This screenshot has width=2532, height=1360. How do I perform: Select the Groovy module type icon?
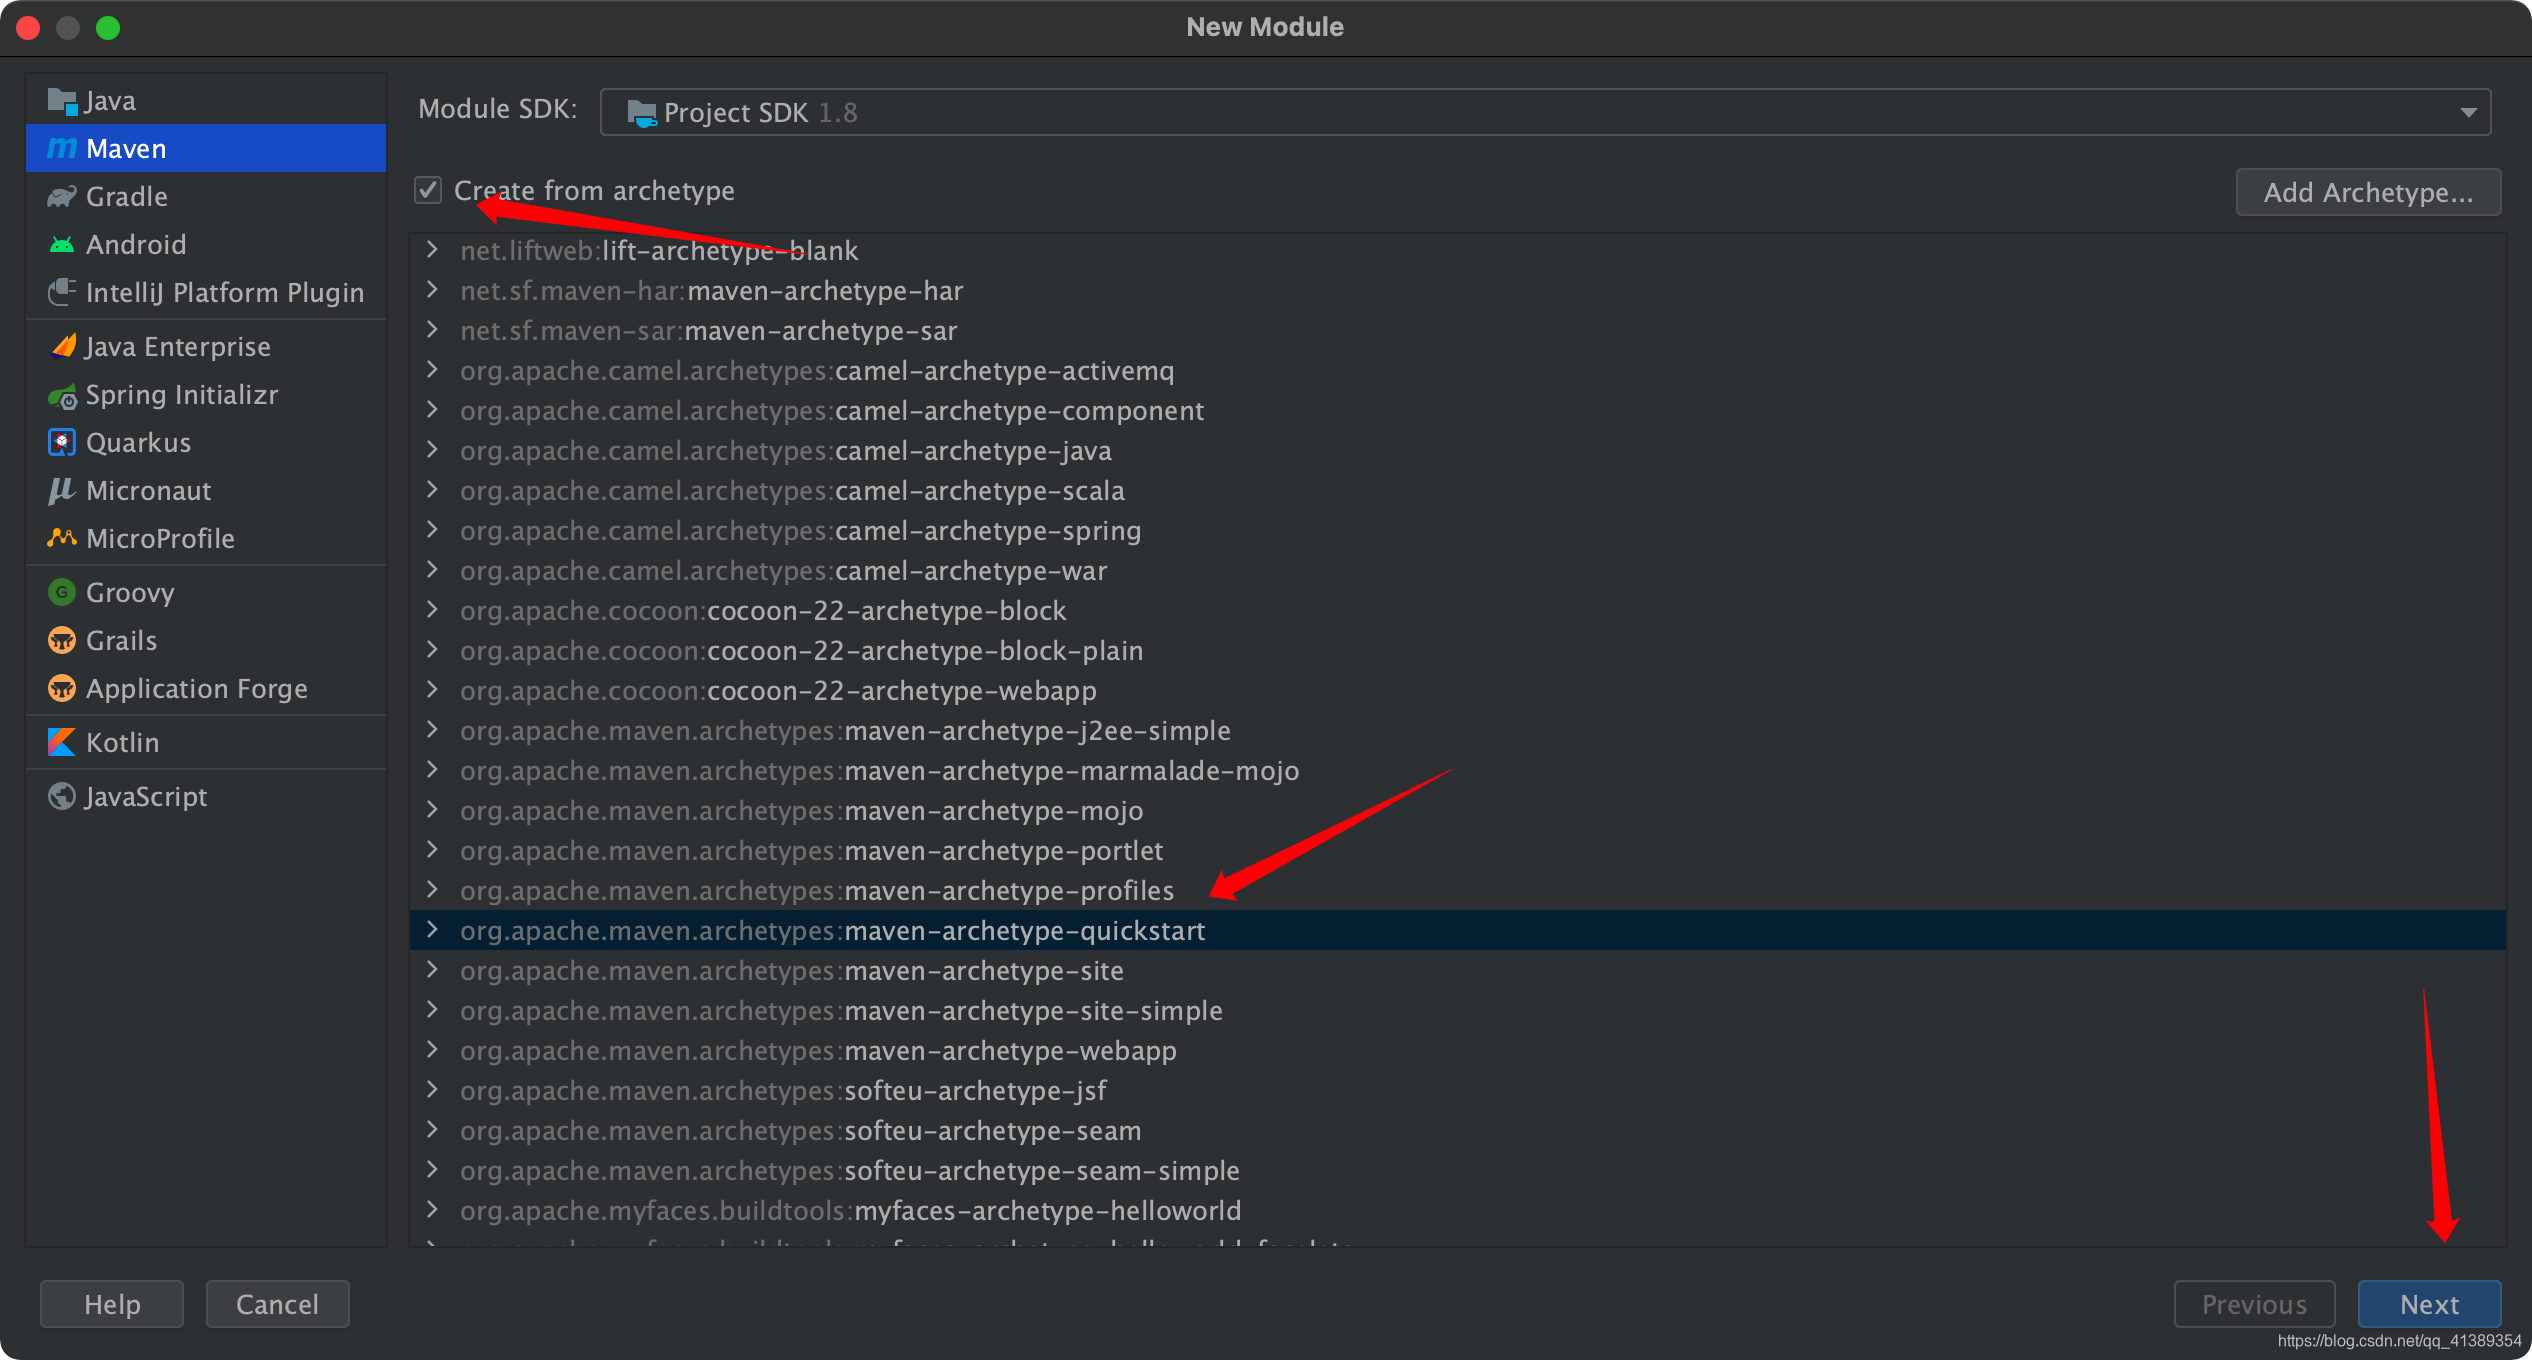pyautogui.click(x=60, y=591)
